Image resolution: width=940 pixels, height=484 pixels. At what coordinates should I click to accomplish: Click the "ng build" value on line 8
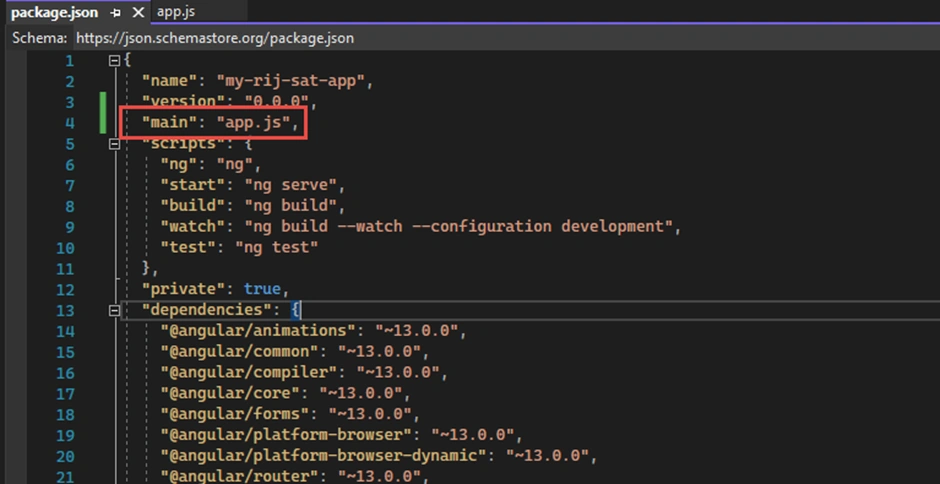(290, 206)
